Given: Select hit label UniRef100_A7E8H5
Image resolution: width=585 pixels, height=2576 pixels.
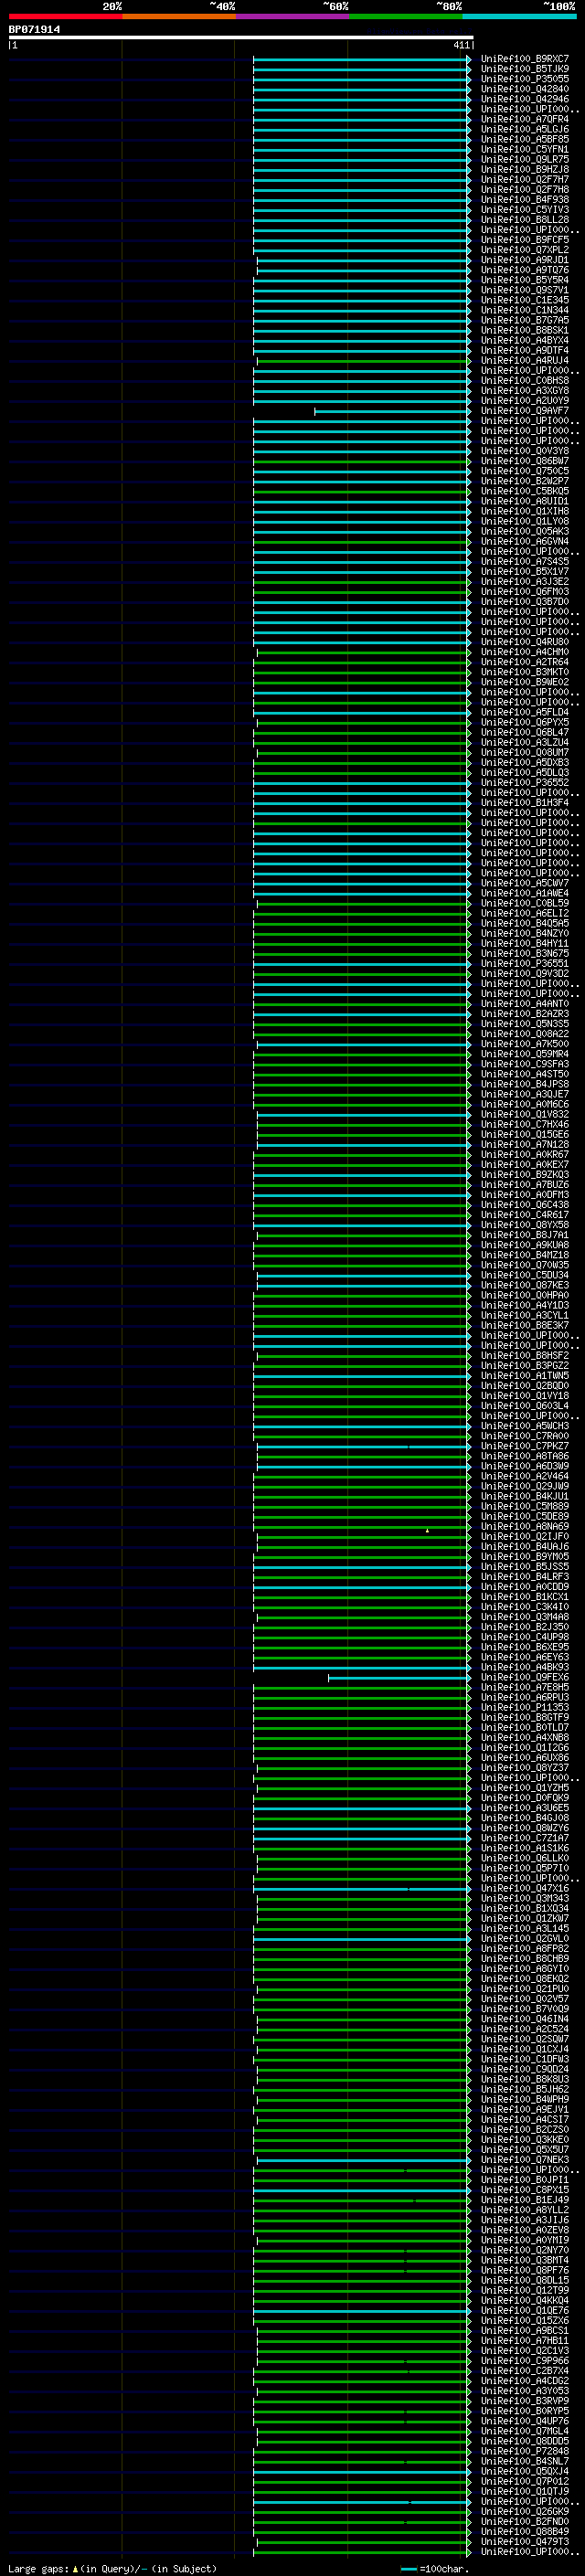Looking at the screenshot, I should click(x=525, y=1688).
